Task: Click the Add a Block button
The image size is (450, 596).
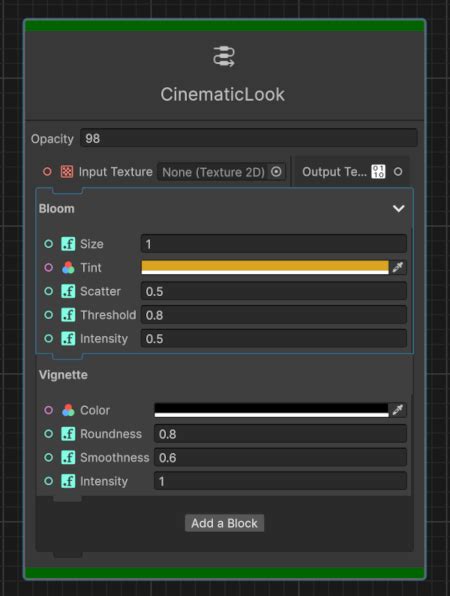Action: pos(224,523)
